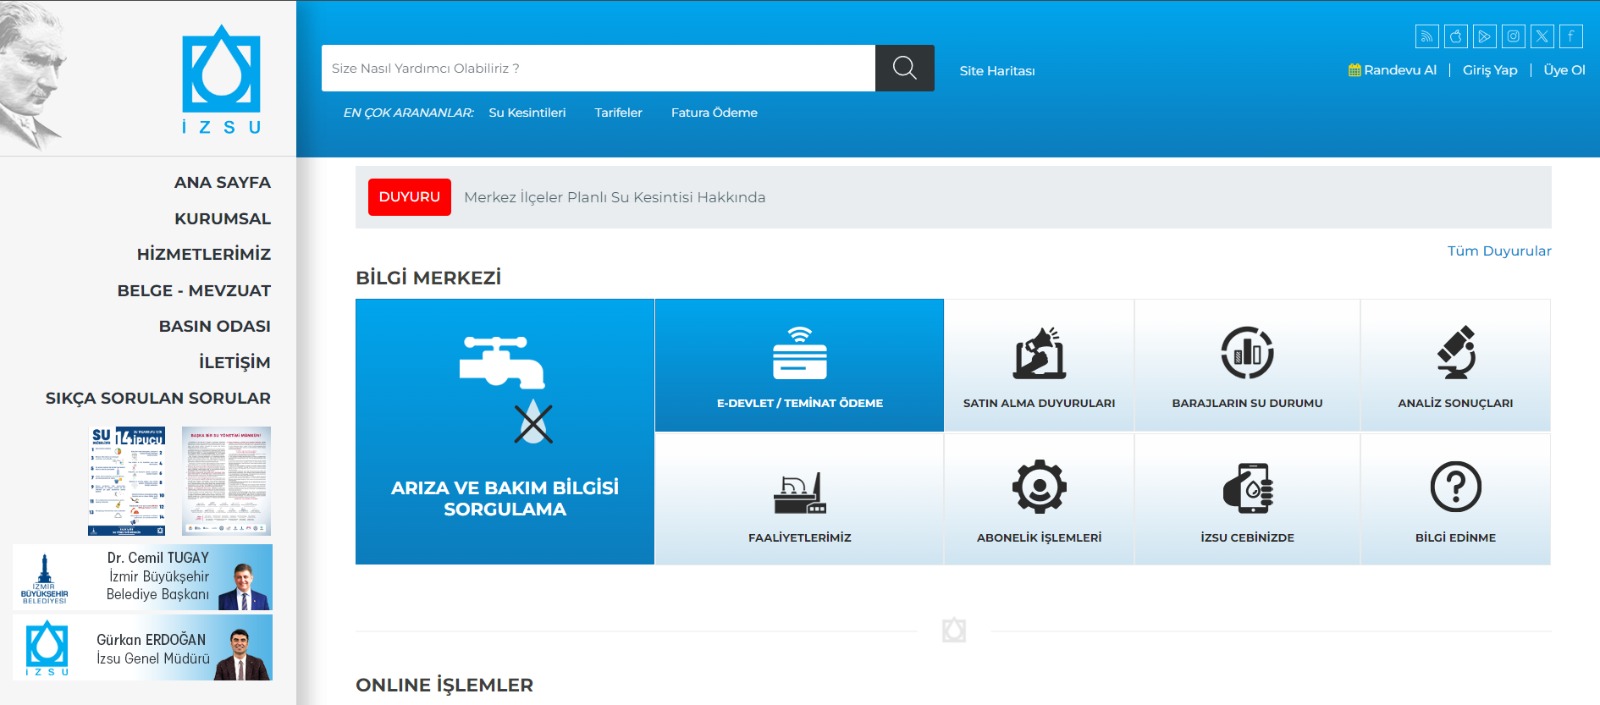
Task: Click the Tüm Duyurular link
Action: click(1499, 251)
